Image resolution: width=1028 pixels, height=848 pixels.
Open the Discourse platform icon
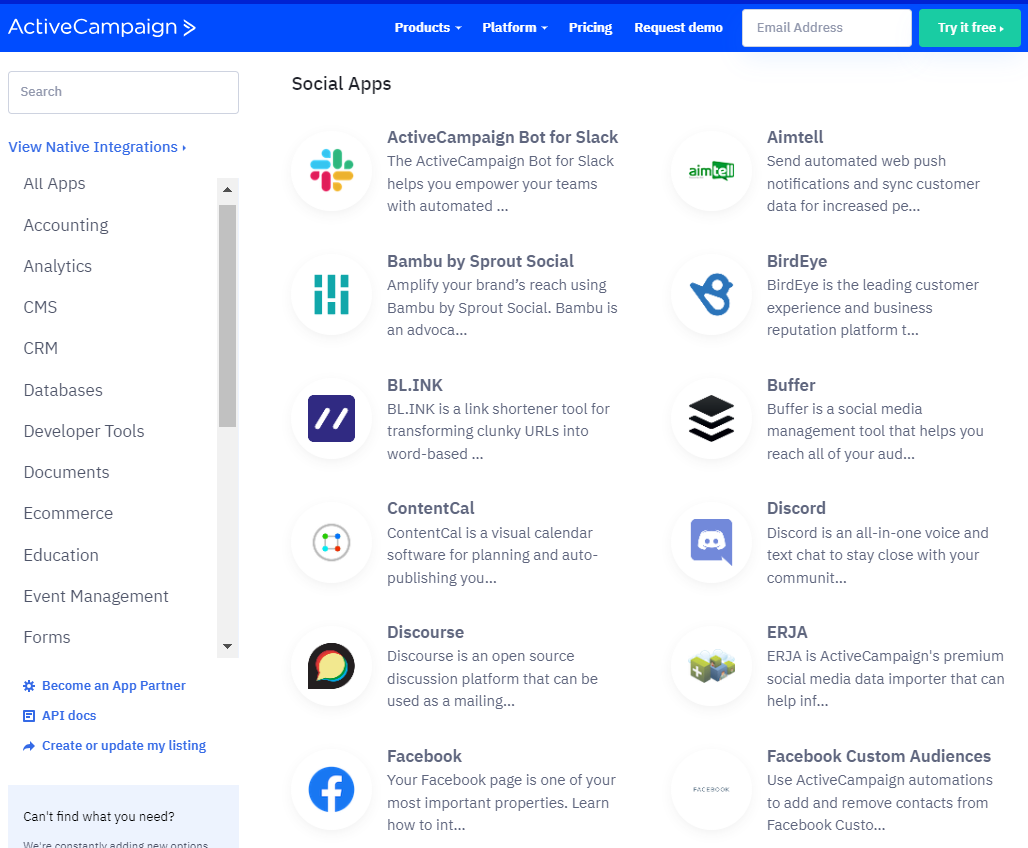(331, 666)
